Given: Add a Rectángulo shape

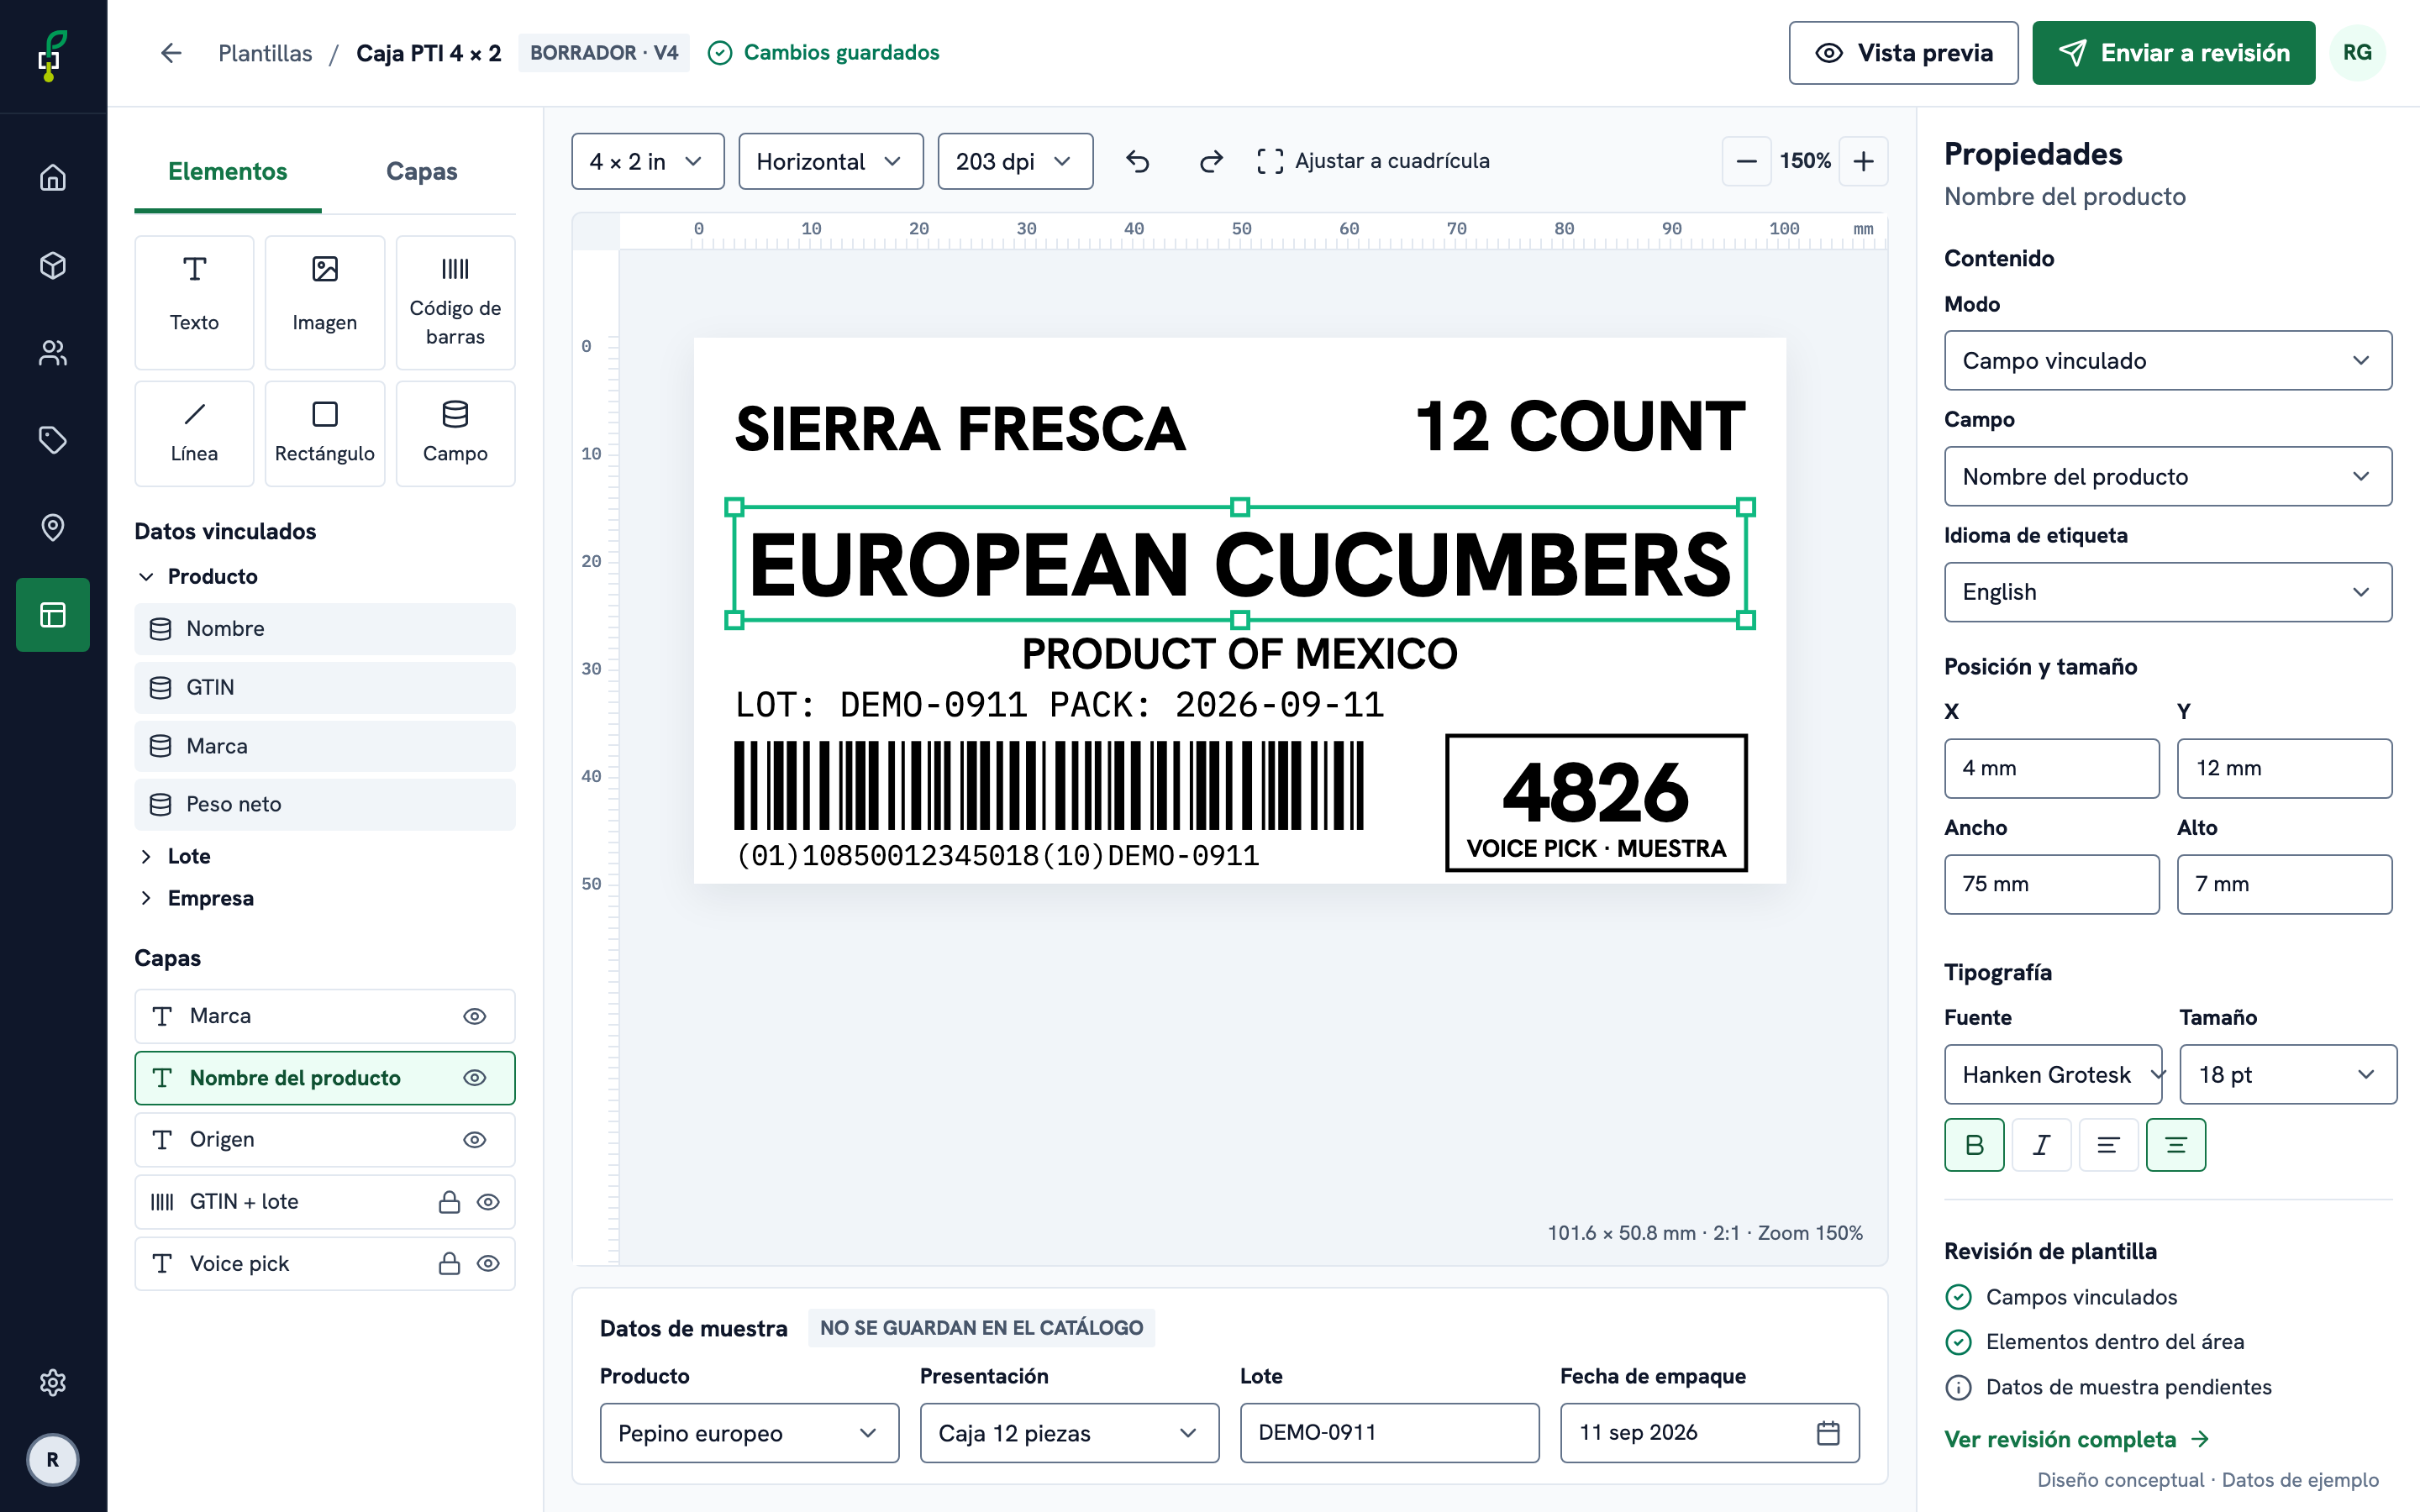Looking at the screenshot, I should [324, 433].
